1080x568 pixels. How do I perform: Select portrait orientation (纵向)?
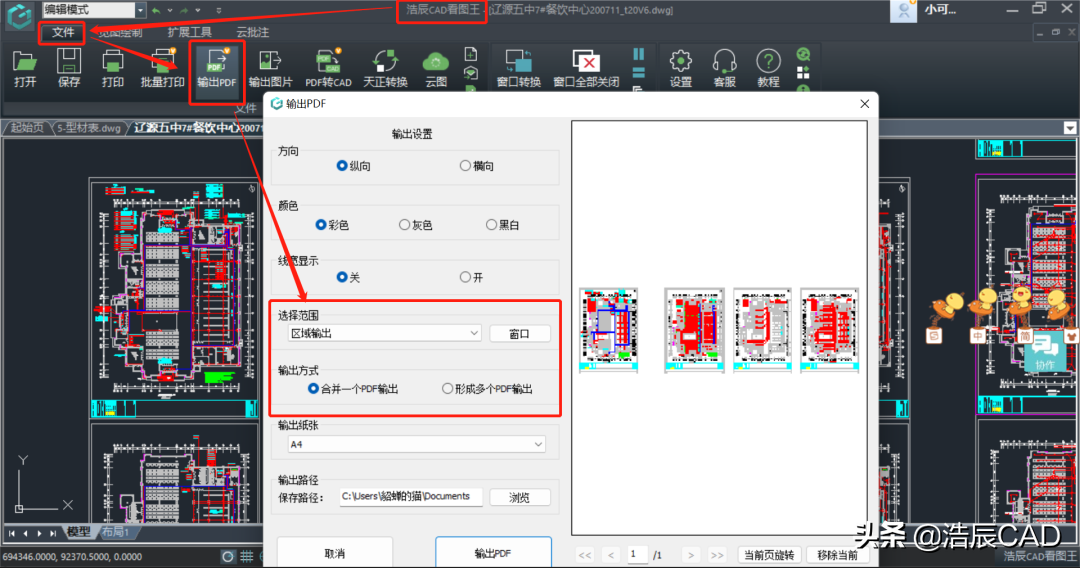click(x=353, y=166)
